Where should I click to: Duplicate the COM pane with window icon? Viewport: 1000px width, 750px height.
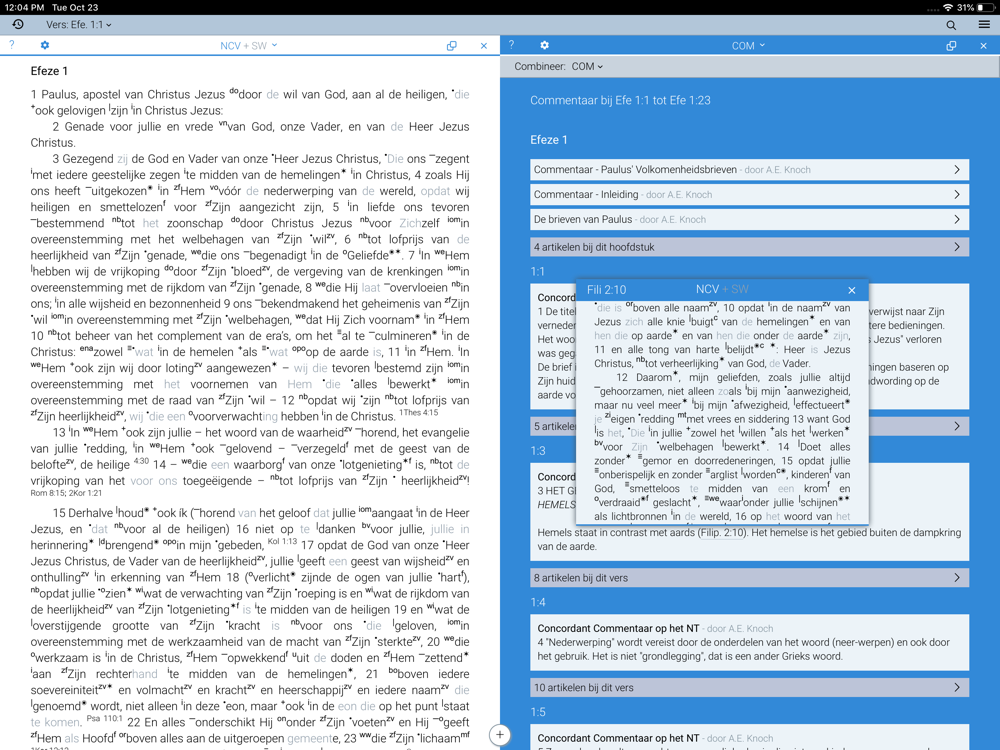pos(951,46)
